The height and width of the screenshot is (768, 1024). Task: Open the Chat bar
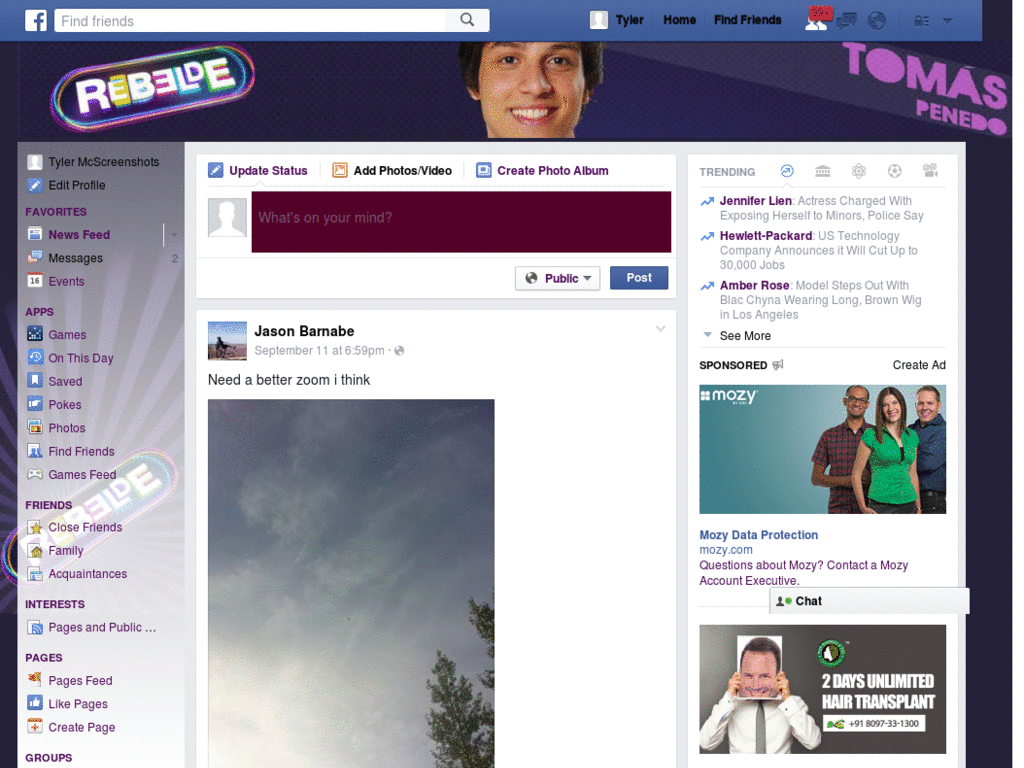point(869,601)
